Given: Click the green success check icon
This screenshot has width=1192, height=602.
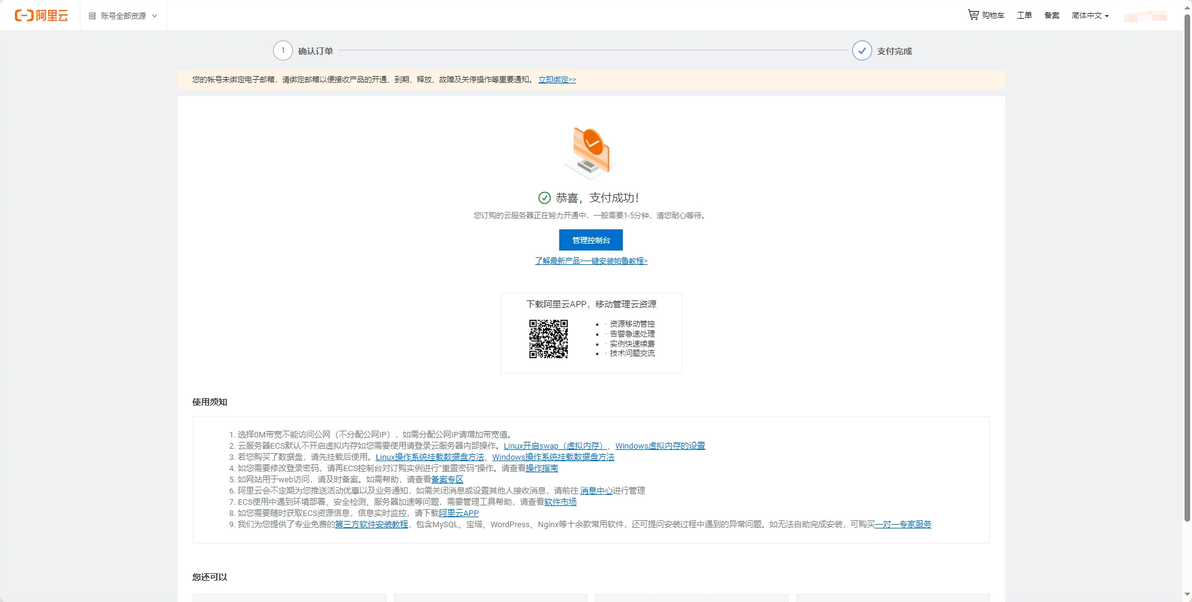Looking at the screenshot, I should tap(544, 198).
